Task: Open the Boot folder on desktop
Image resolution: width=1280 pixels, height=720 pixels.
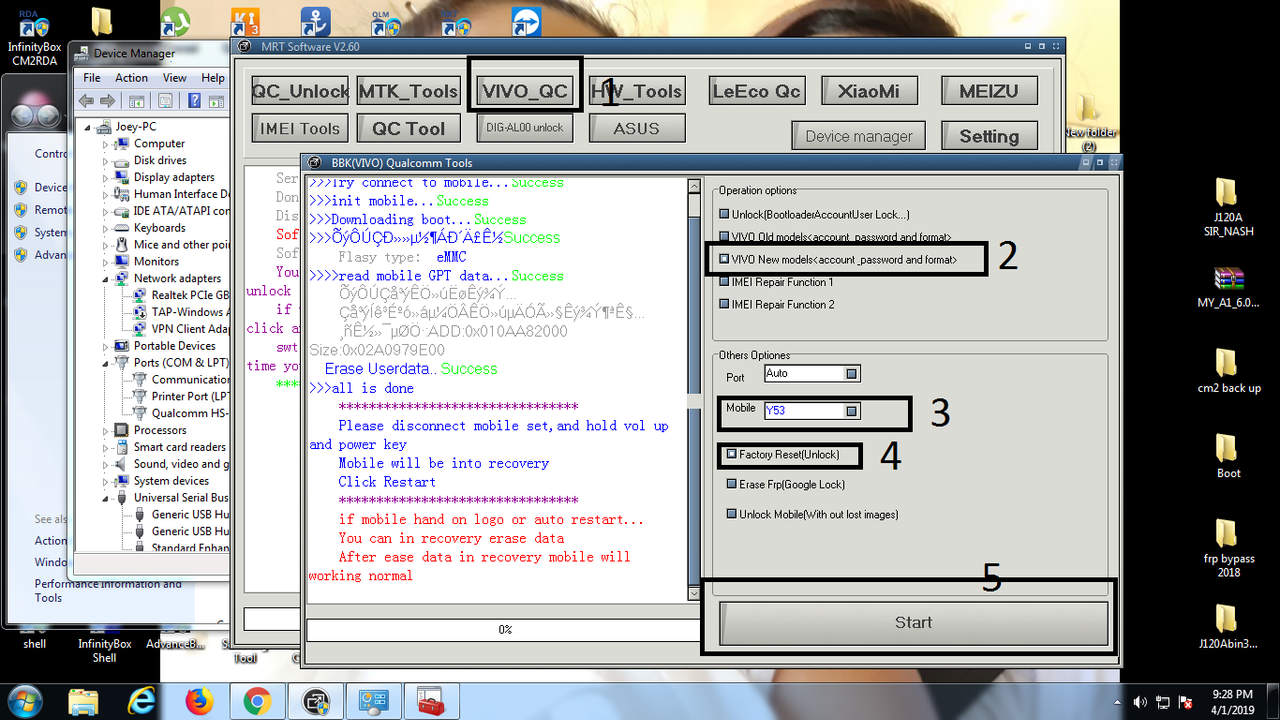Action: coord(1228,456)
